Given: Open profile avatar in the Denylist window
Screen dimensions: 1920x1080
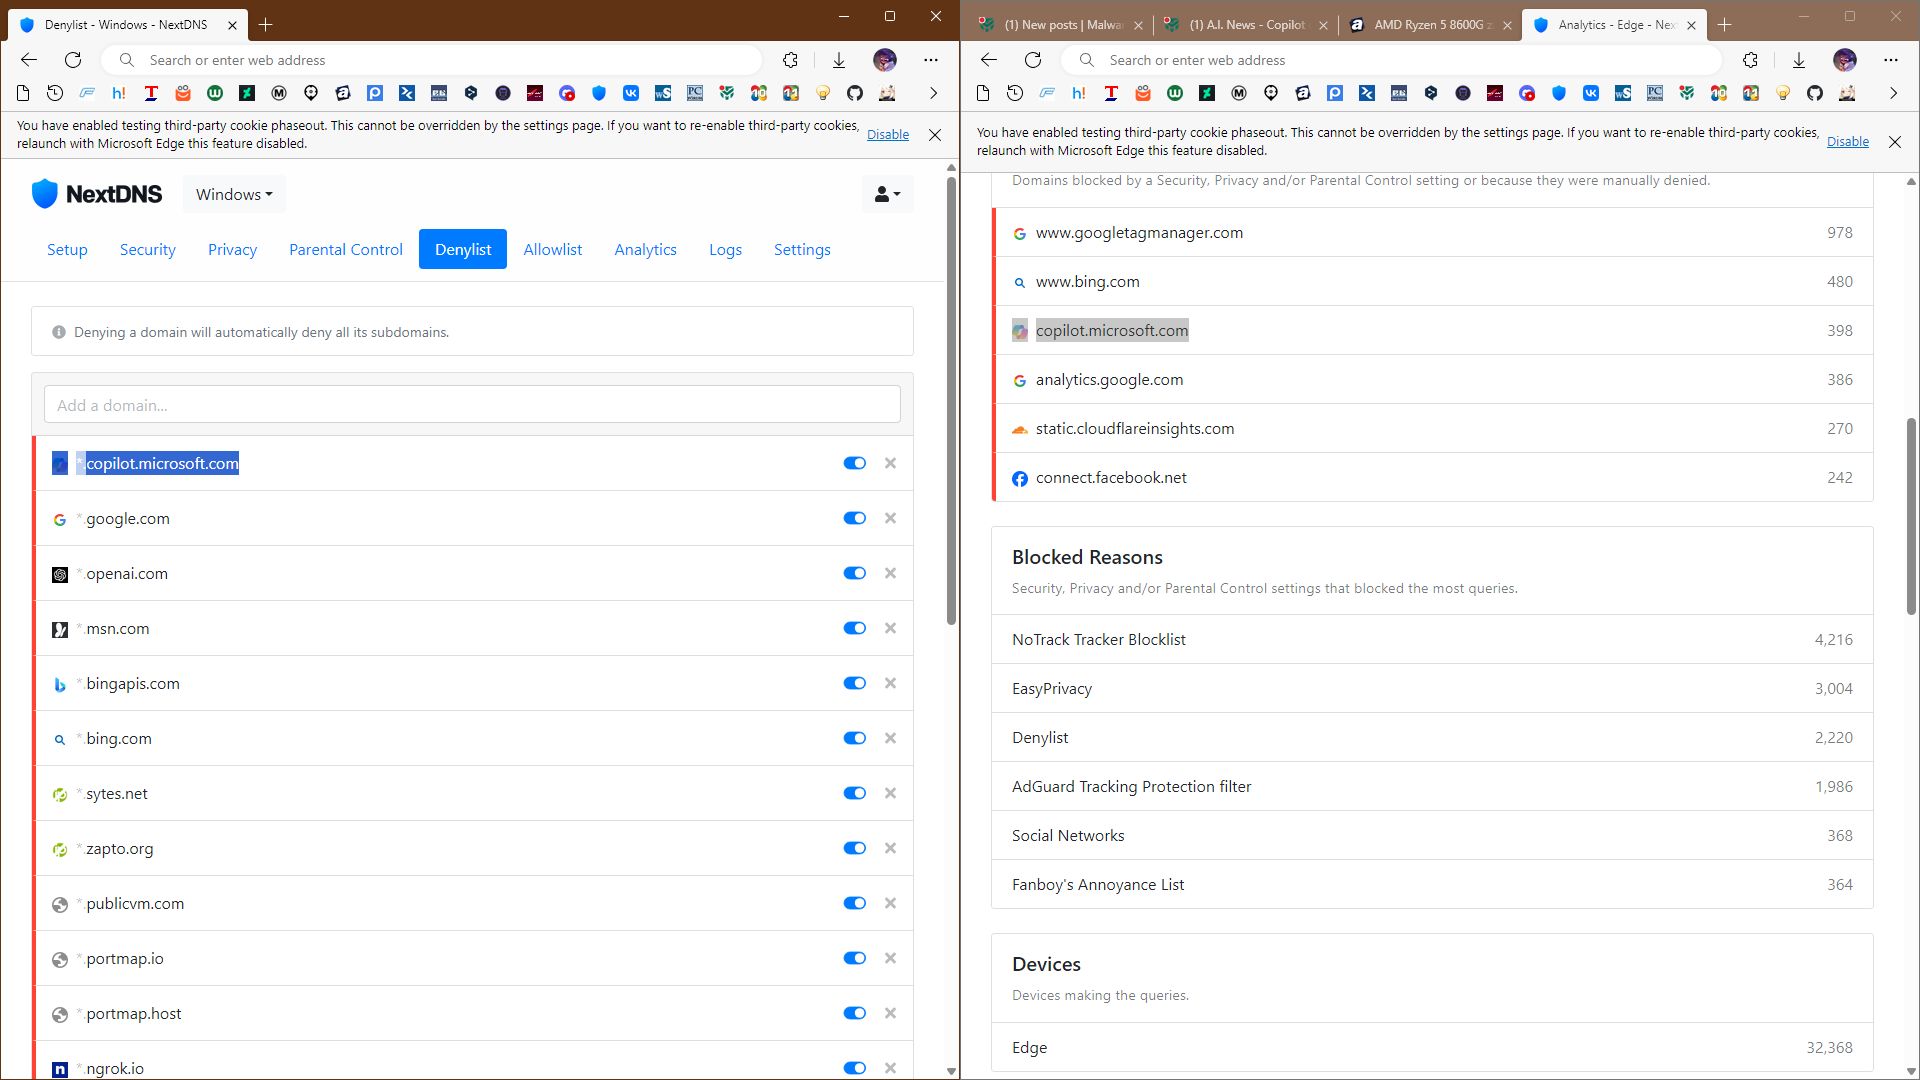Looking at the screenshot, I should [x=885, y=60].
